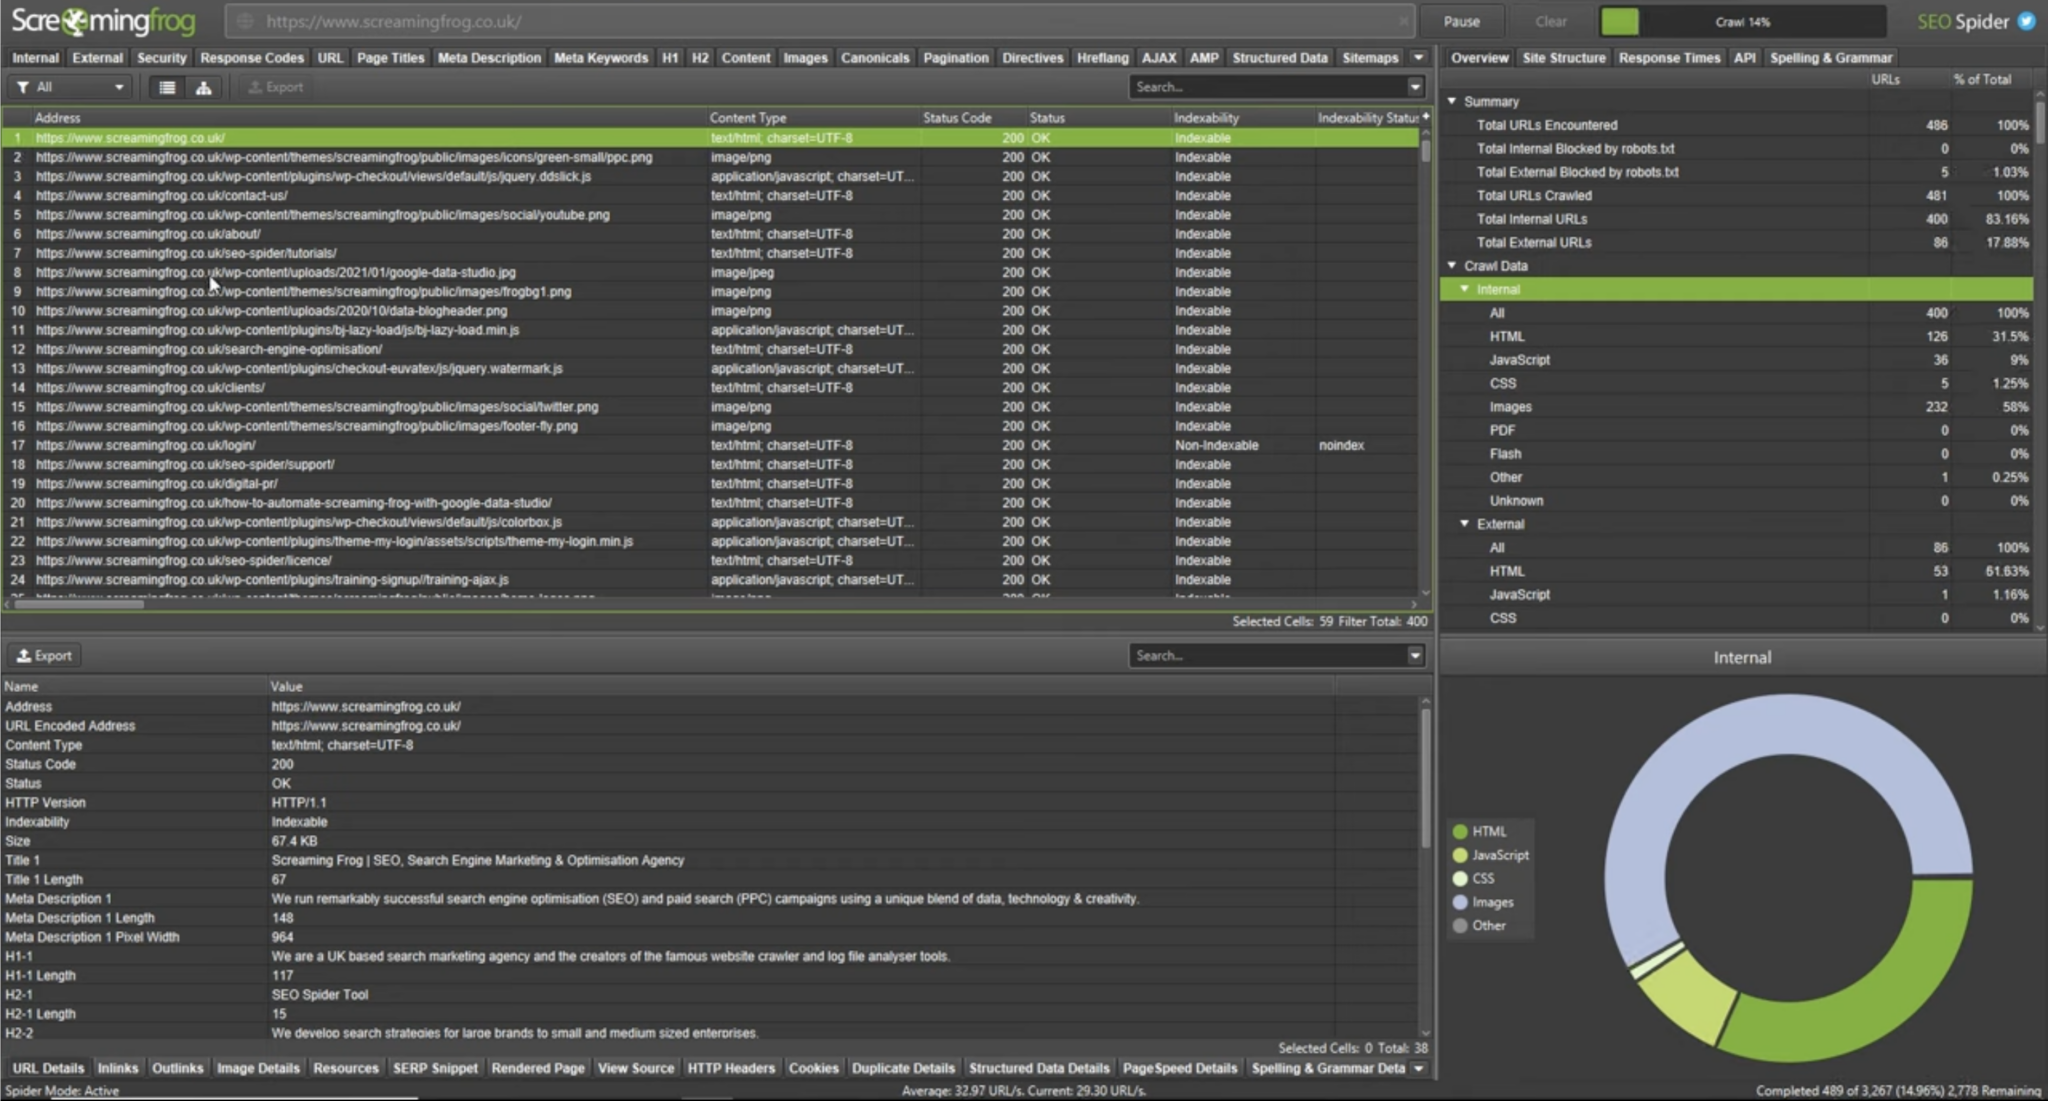2048x1101 pixels.
Task: Select JavaScript under Internal crawl data
Action: pos(1737,360)
